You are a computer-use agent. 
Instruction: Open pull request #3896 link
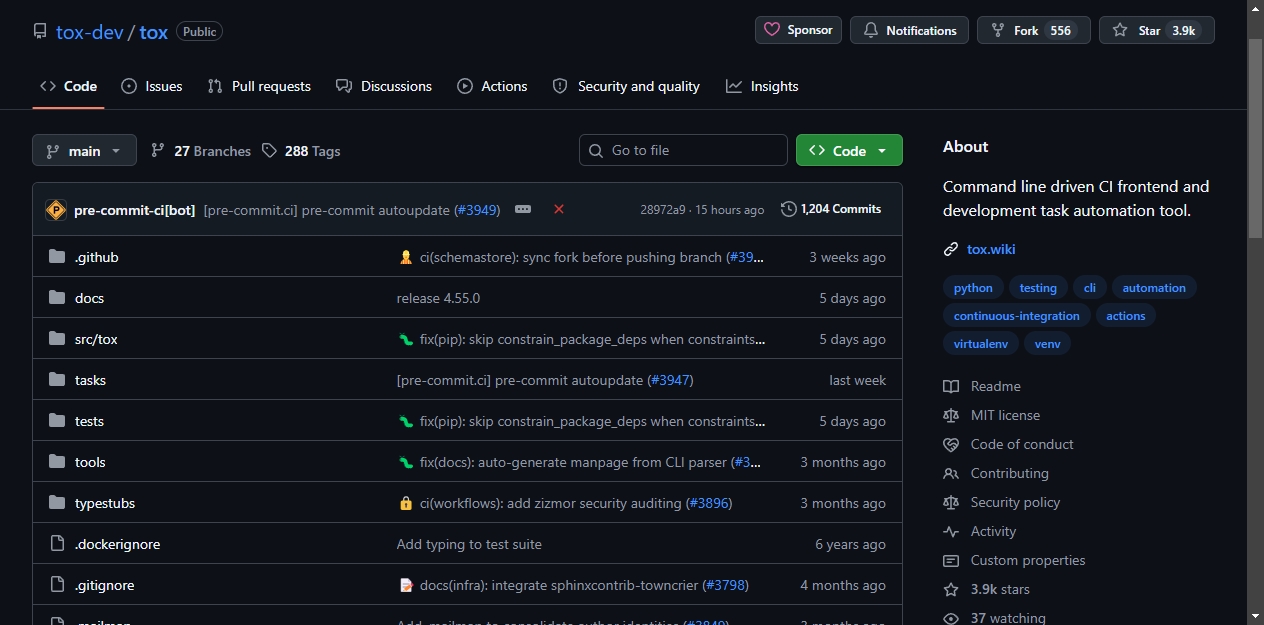[x=709, y=503]
